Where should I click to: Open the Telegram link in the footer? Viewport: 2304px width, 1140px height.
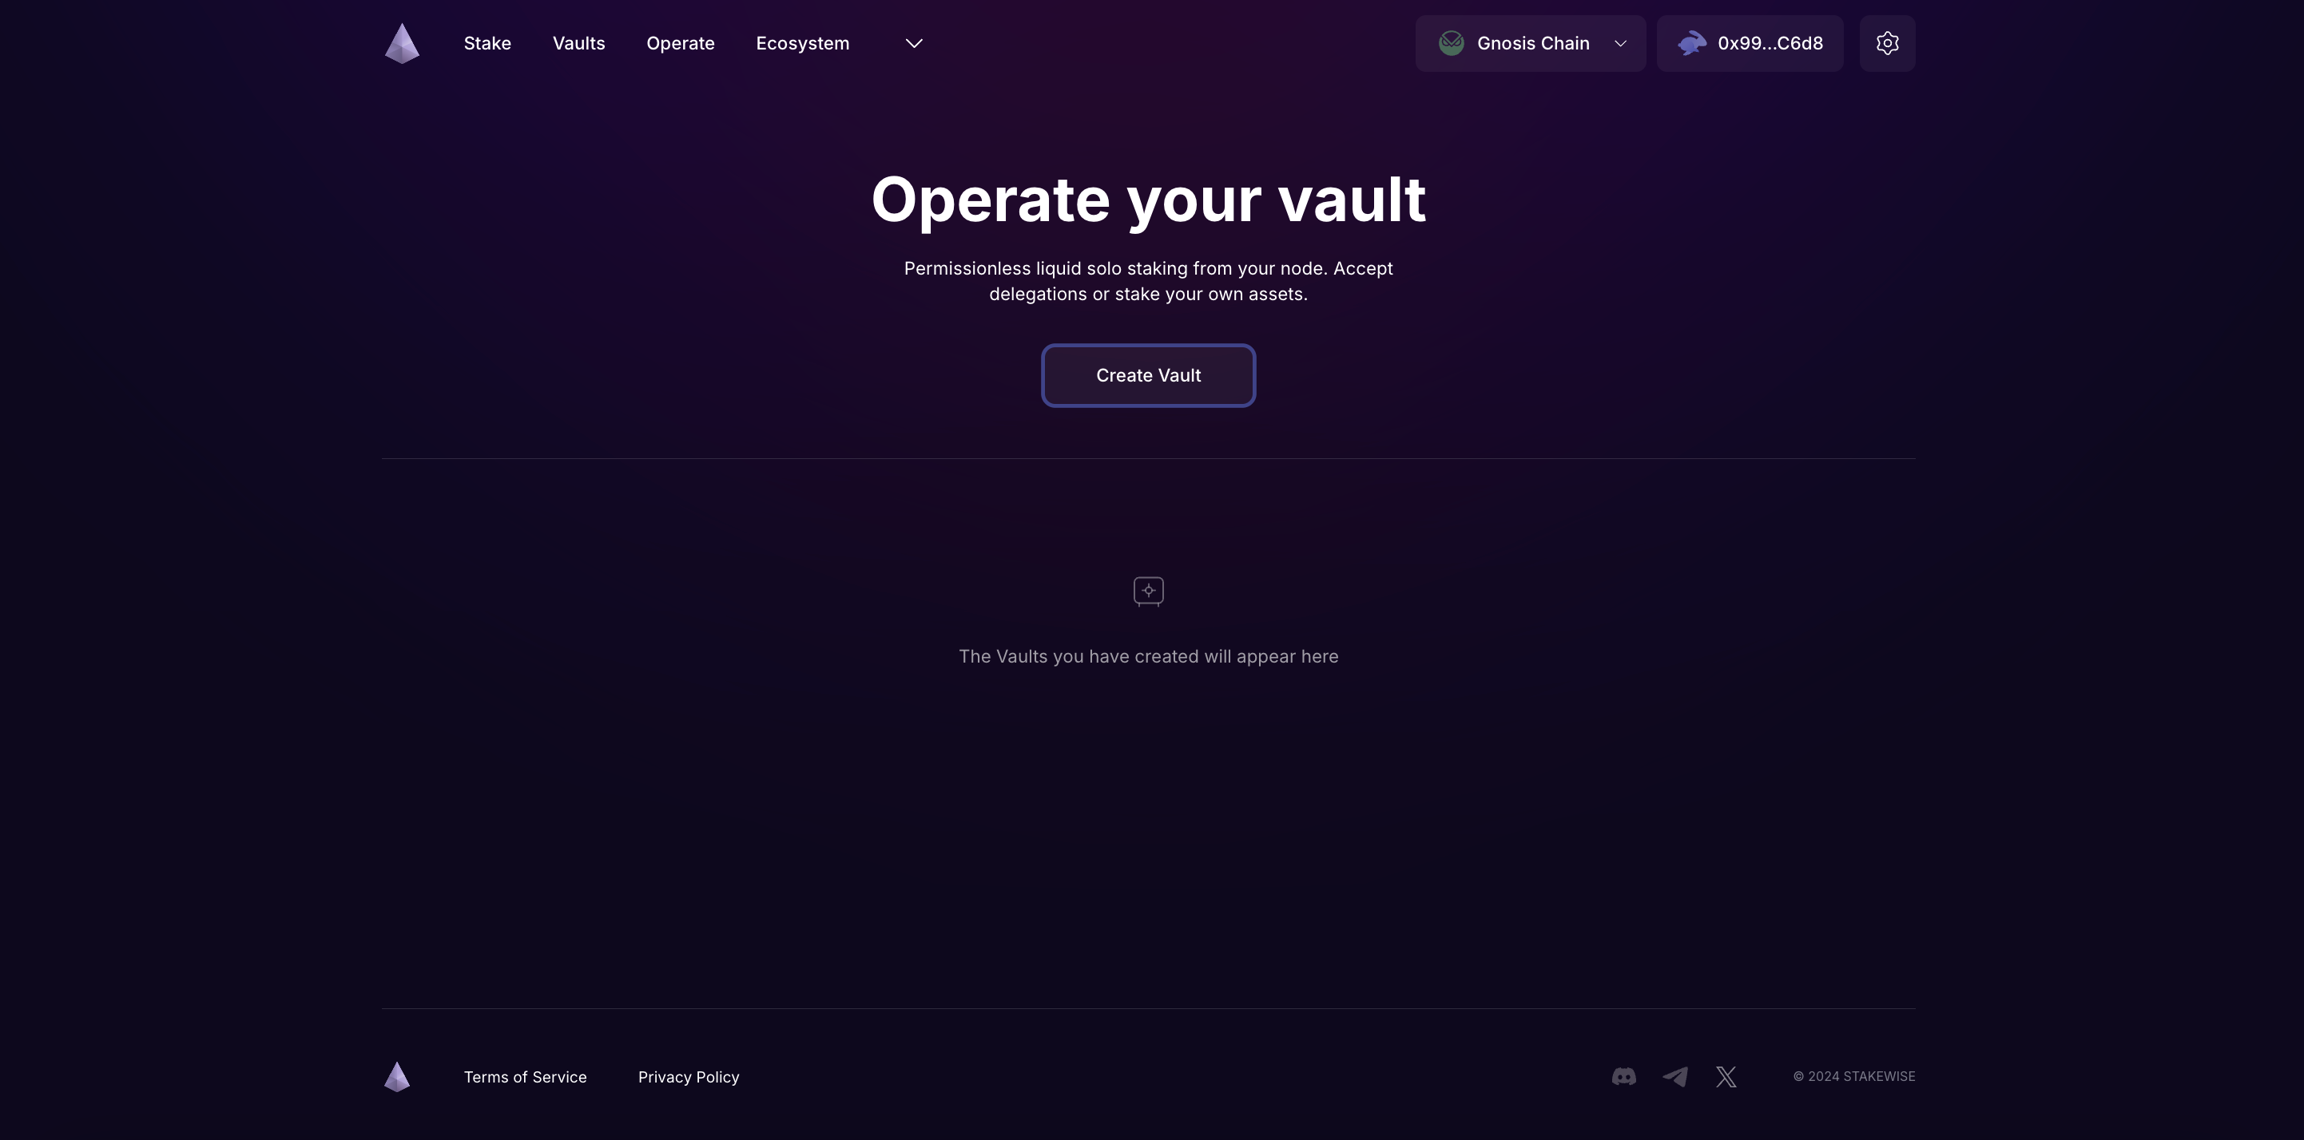pyautogui.click(x=1675, y=1076)
